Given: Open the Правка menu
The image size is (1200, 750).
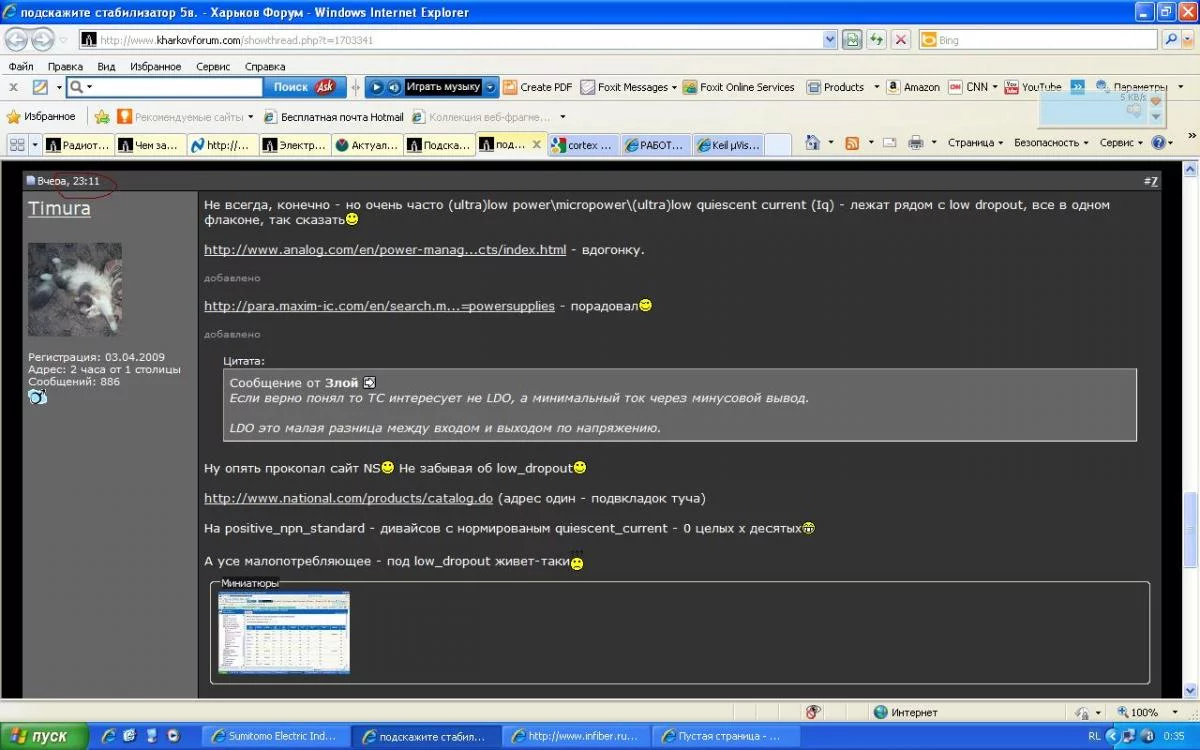Looking at the screenshot, I should (65, 66).
